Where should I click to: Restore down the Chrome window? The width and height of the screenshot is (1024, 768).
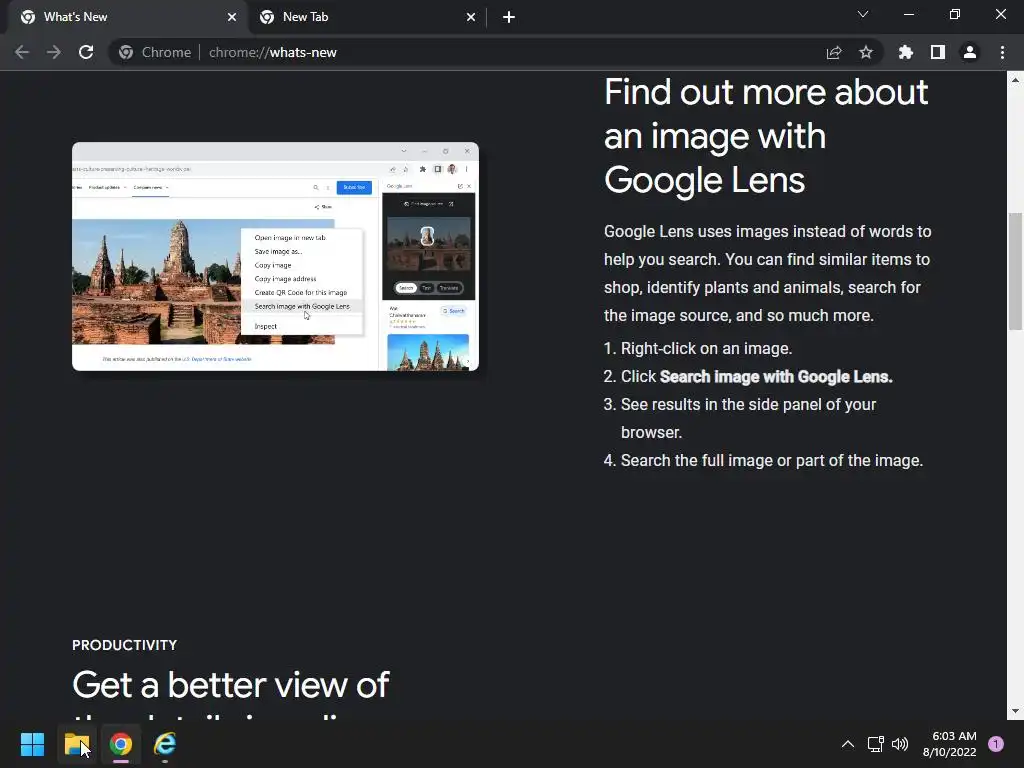955,14
